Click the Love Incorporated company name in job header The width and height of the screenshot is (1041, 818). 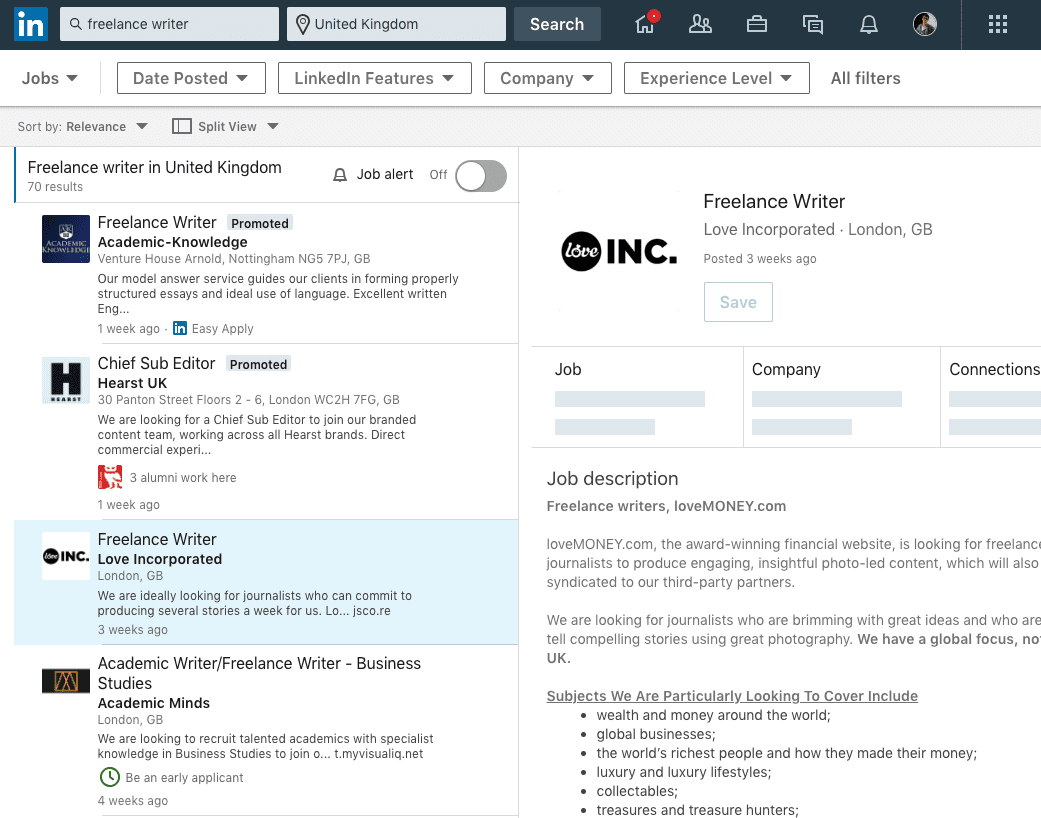click(x=769, y=230)
